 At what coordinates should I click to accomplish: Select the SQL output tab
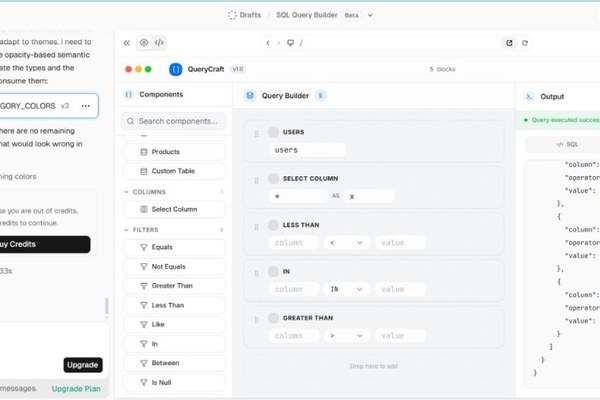click(567, 144)
